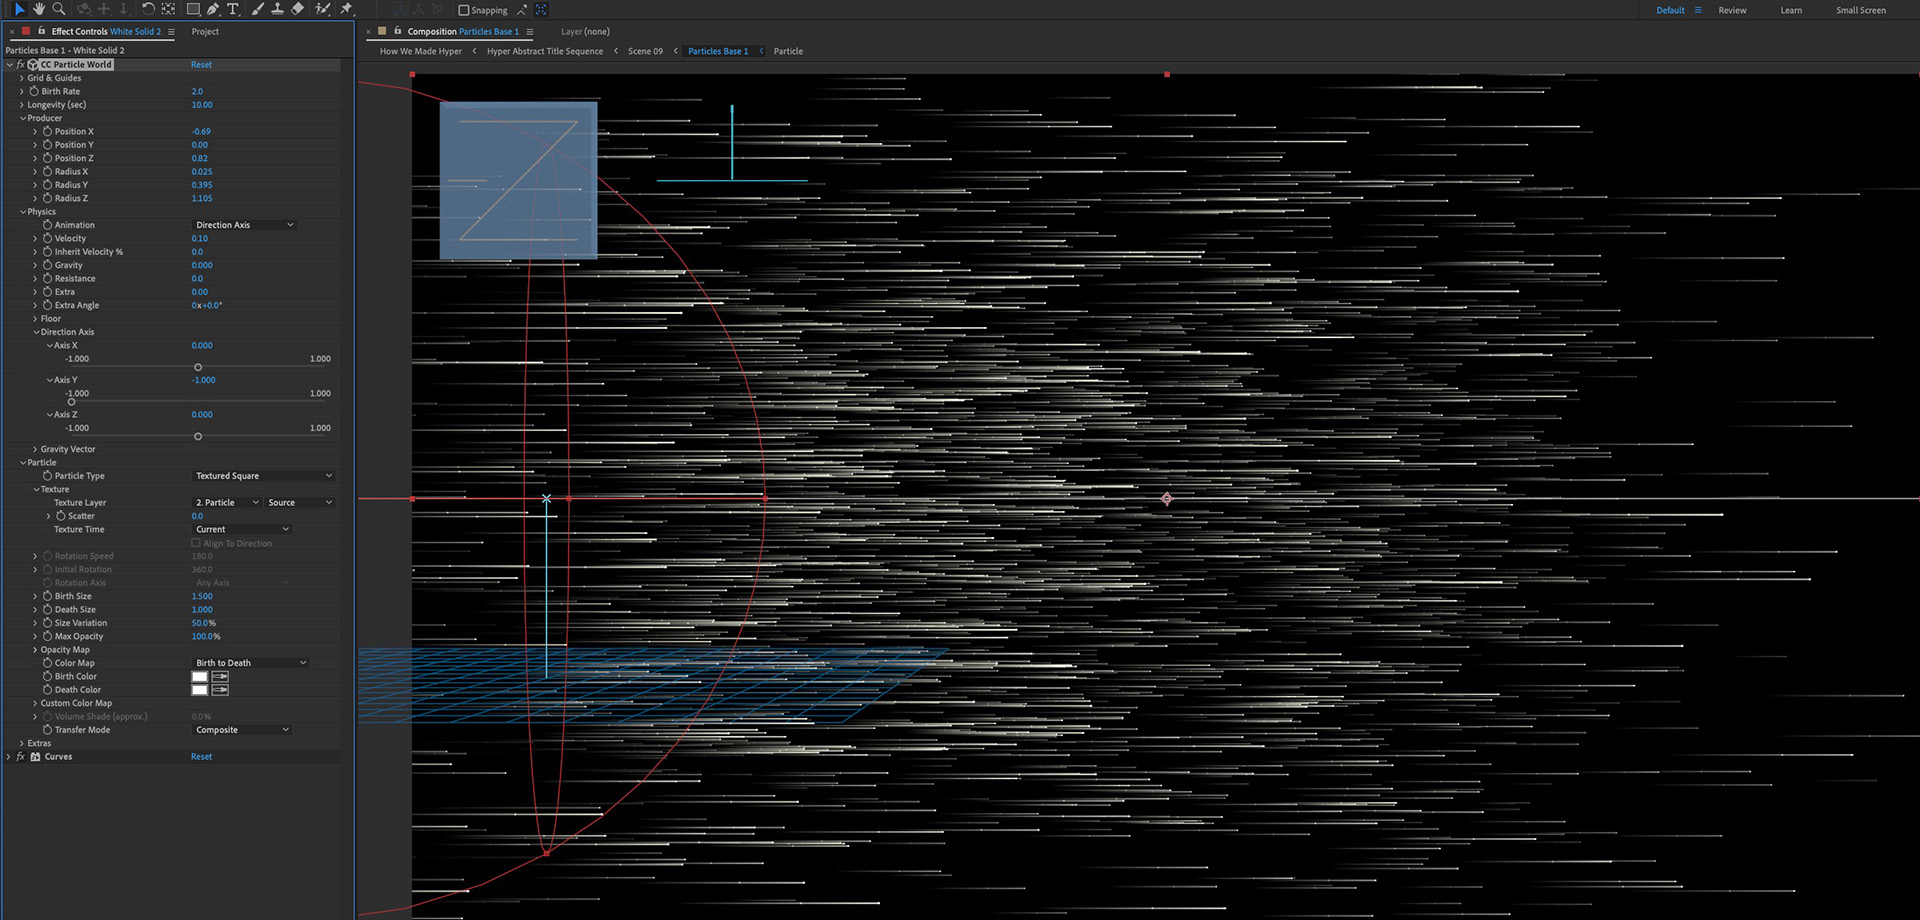Switch to the Small Screen workspace
The image size is (1920, 920).
click(1861, 10)
